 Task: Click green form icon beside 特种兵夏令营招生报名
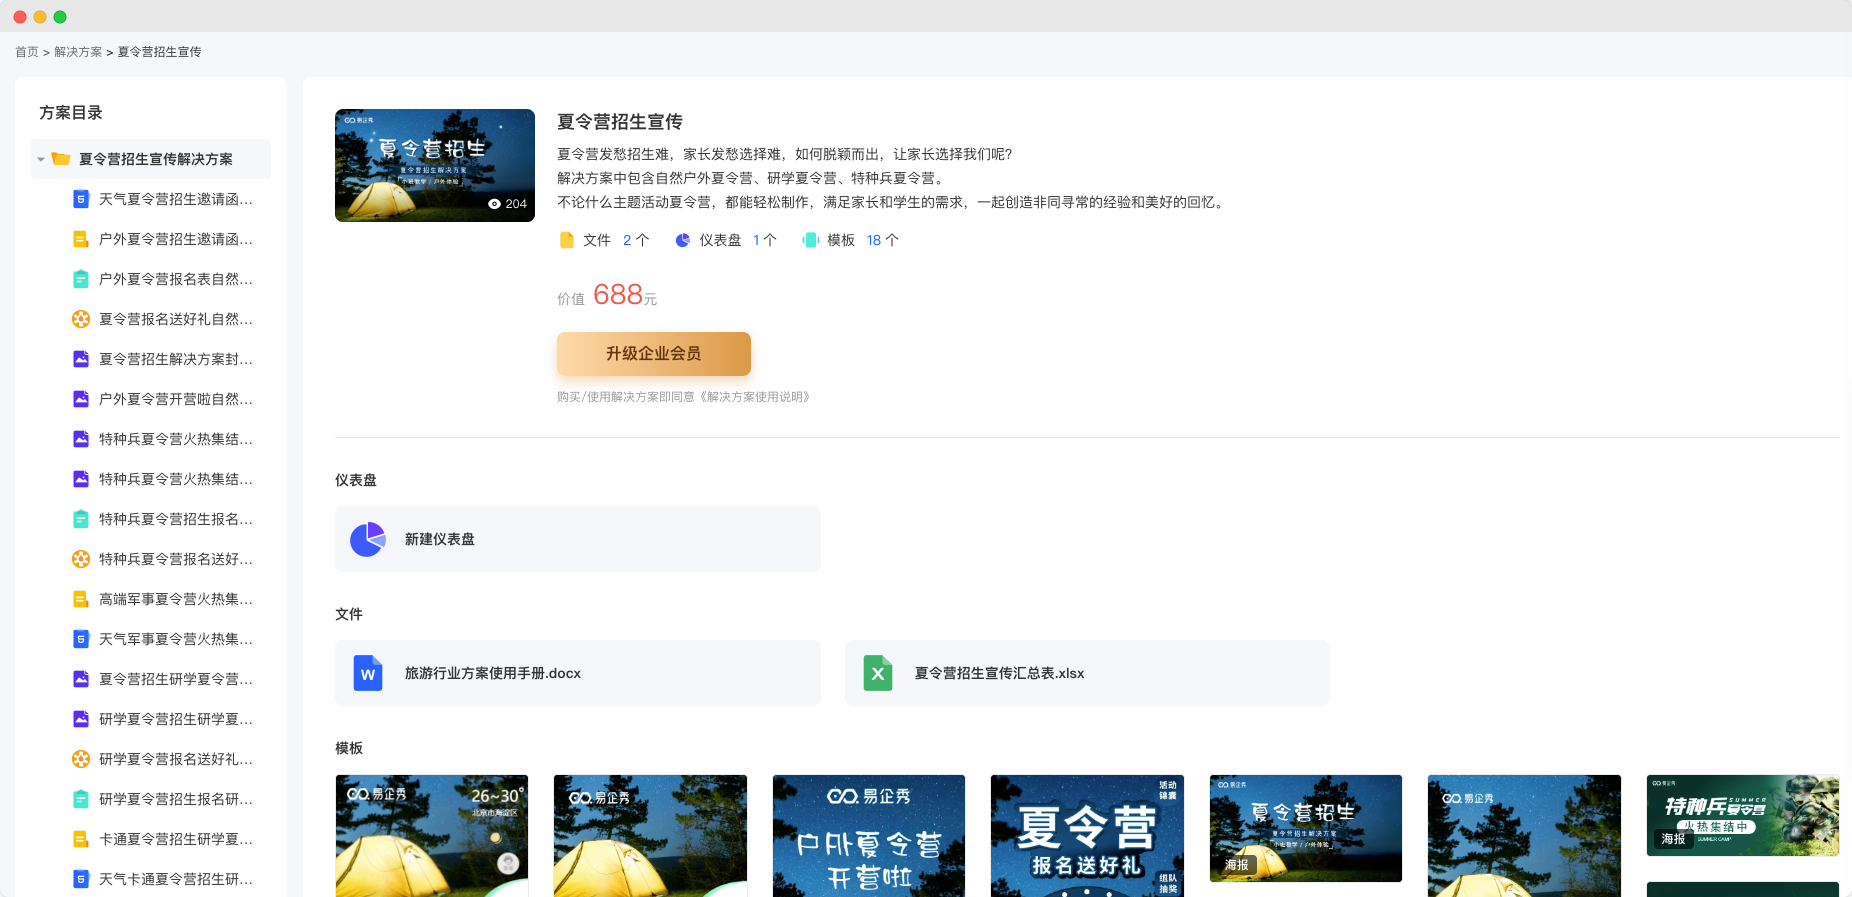coord(81,519)
